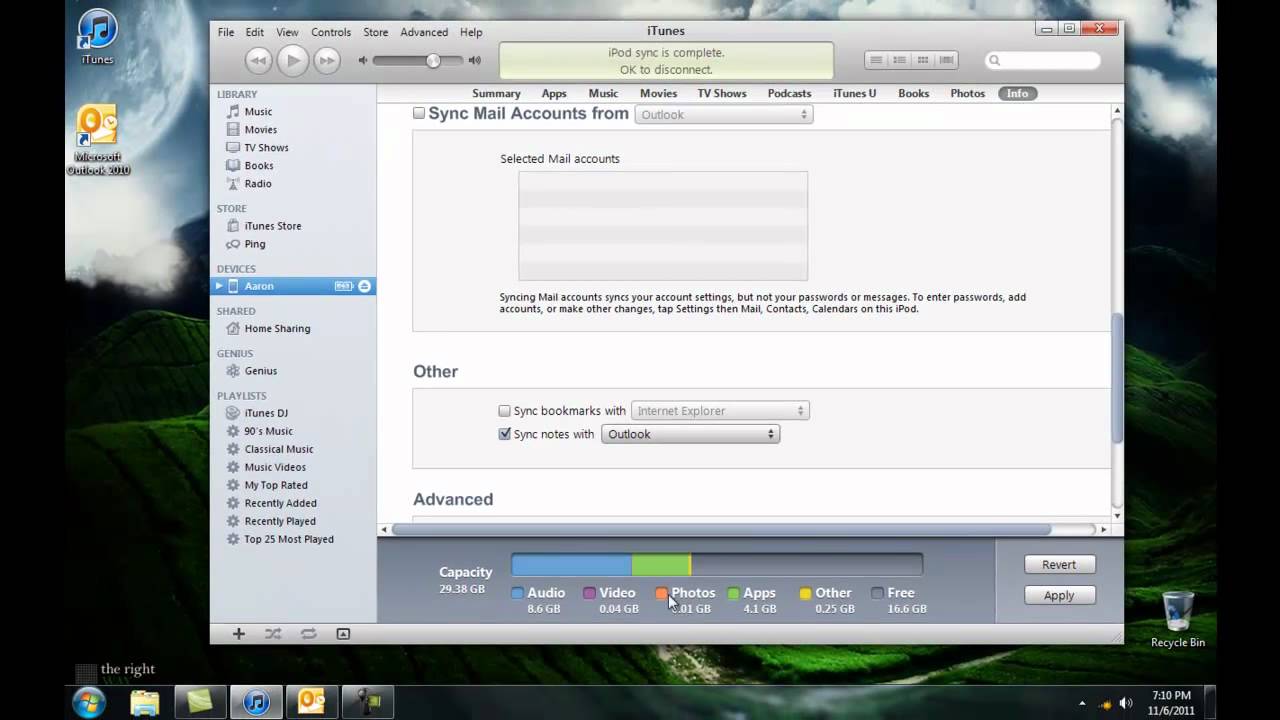
Task: Open the Edit menu
Action: point(255,32)
